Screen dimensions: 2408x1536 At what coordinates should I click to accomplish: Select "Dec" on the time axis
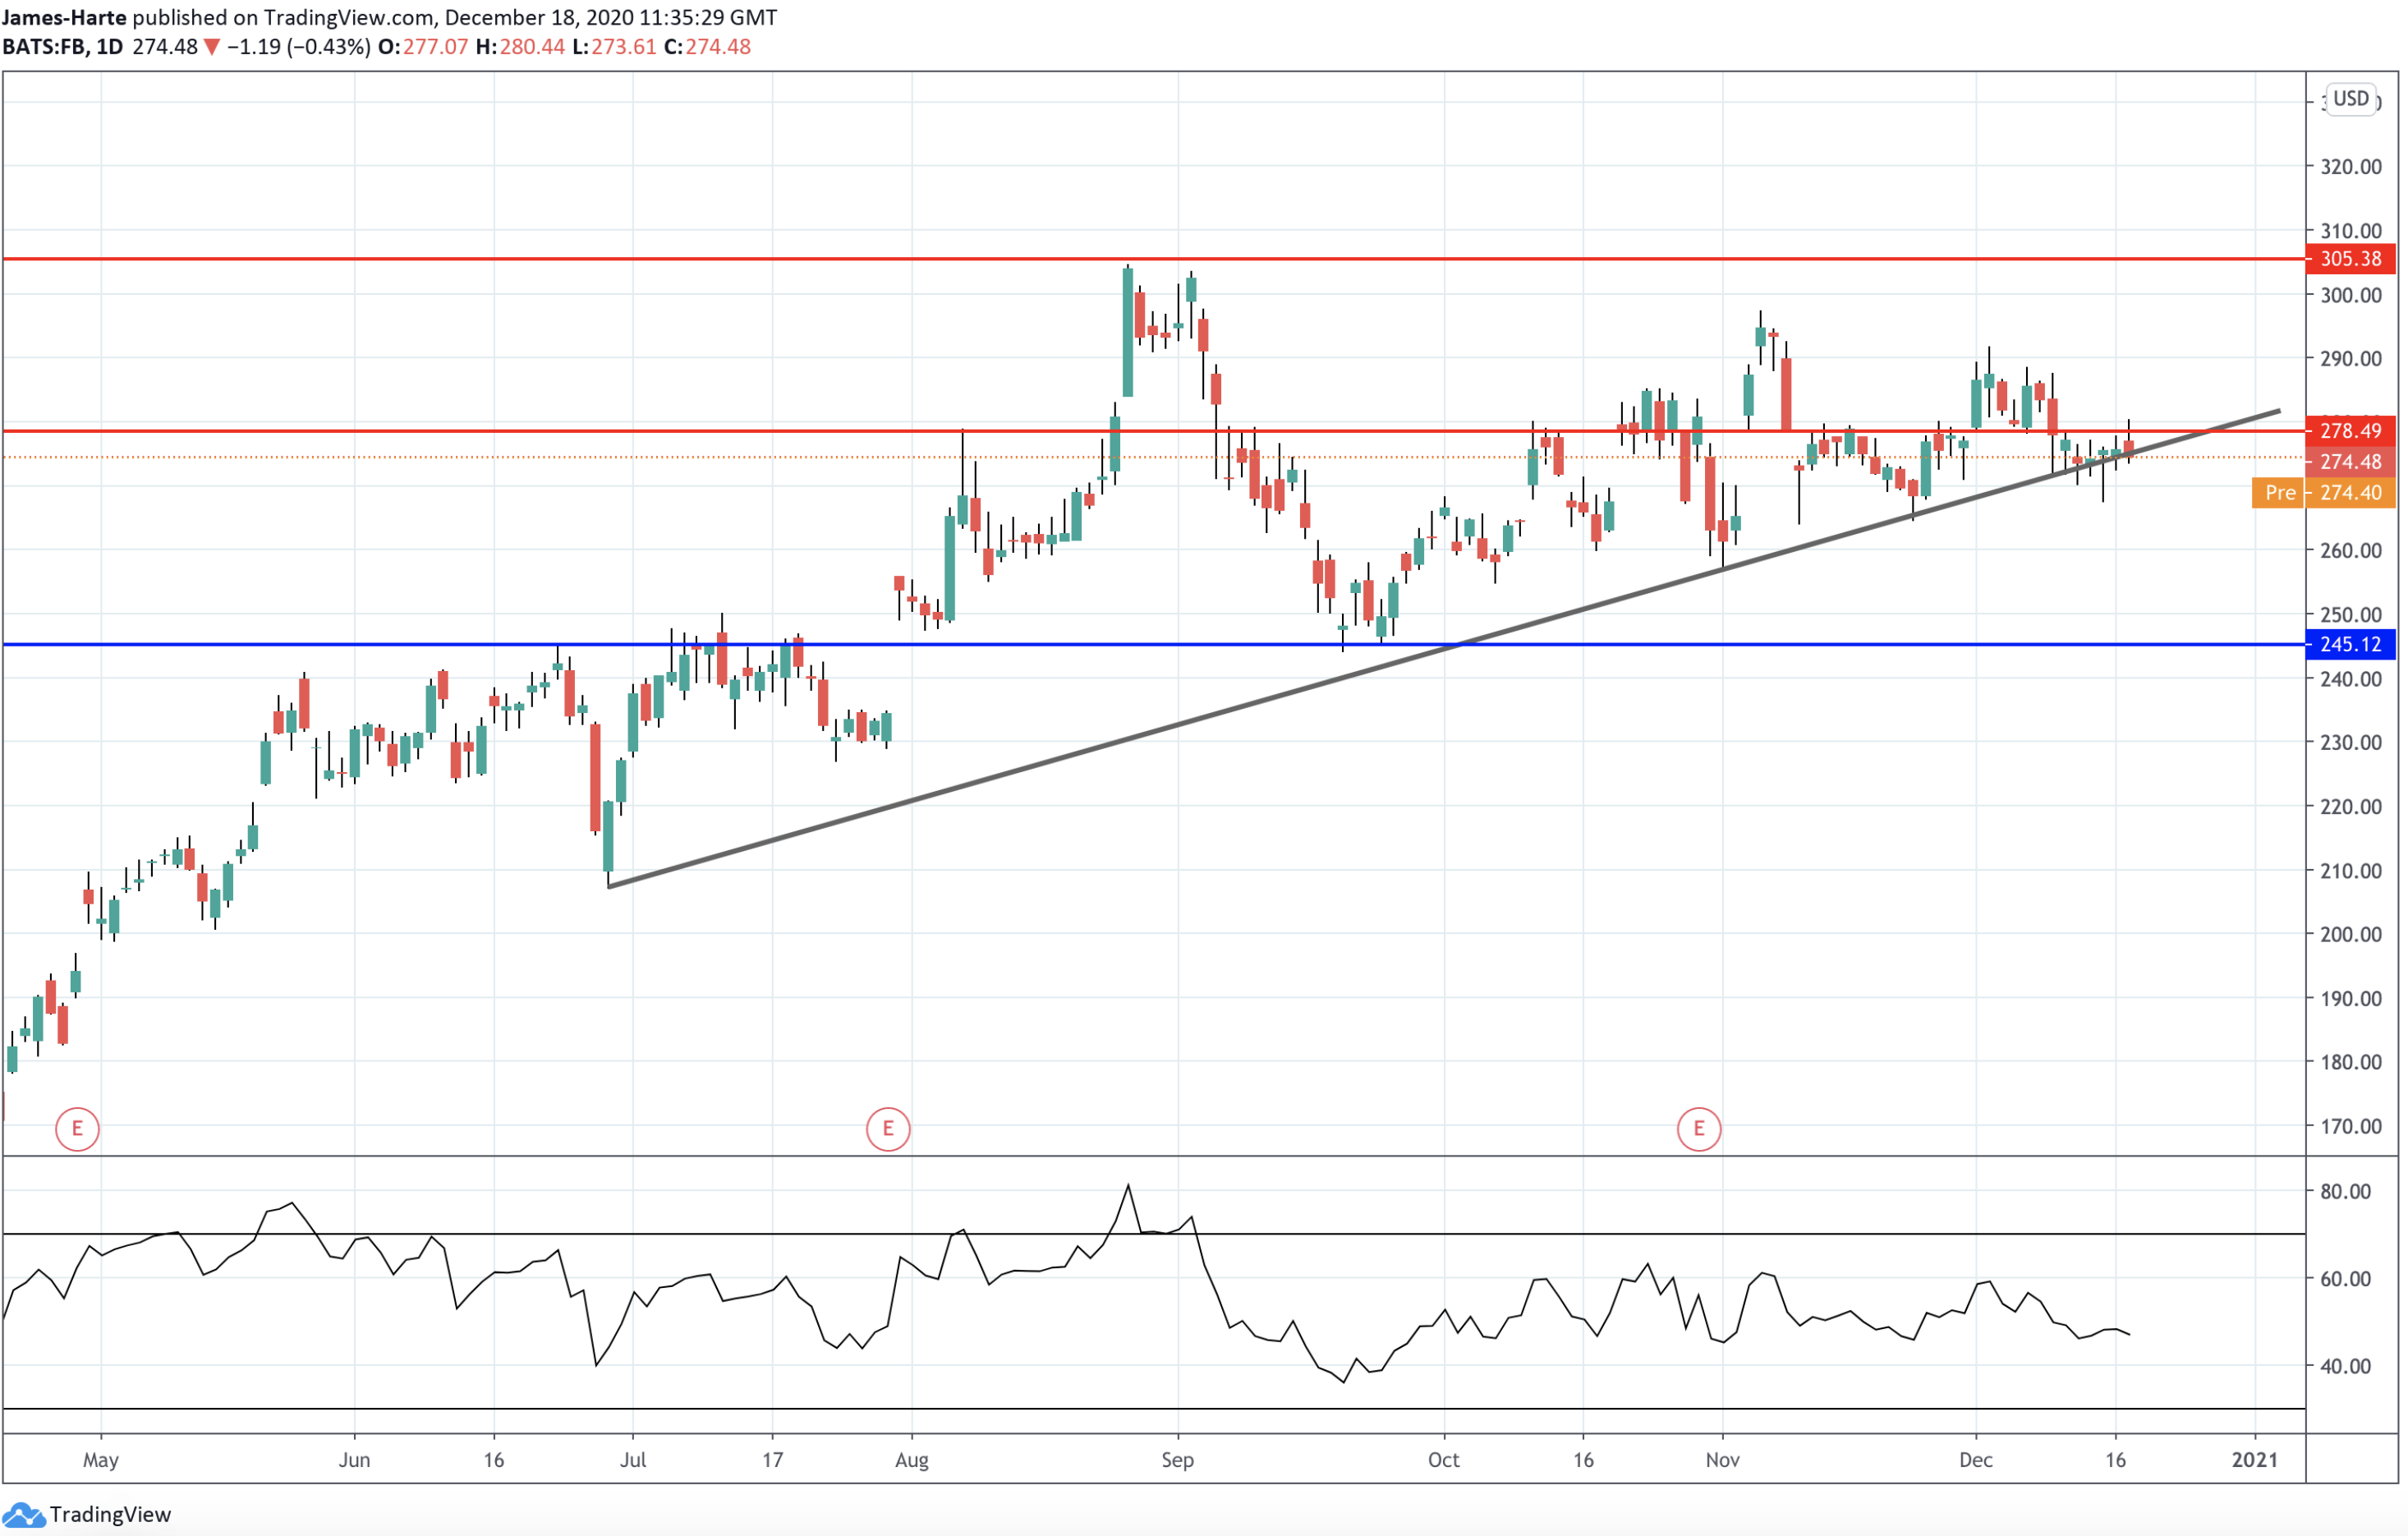[1977, 1460]
